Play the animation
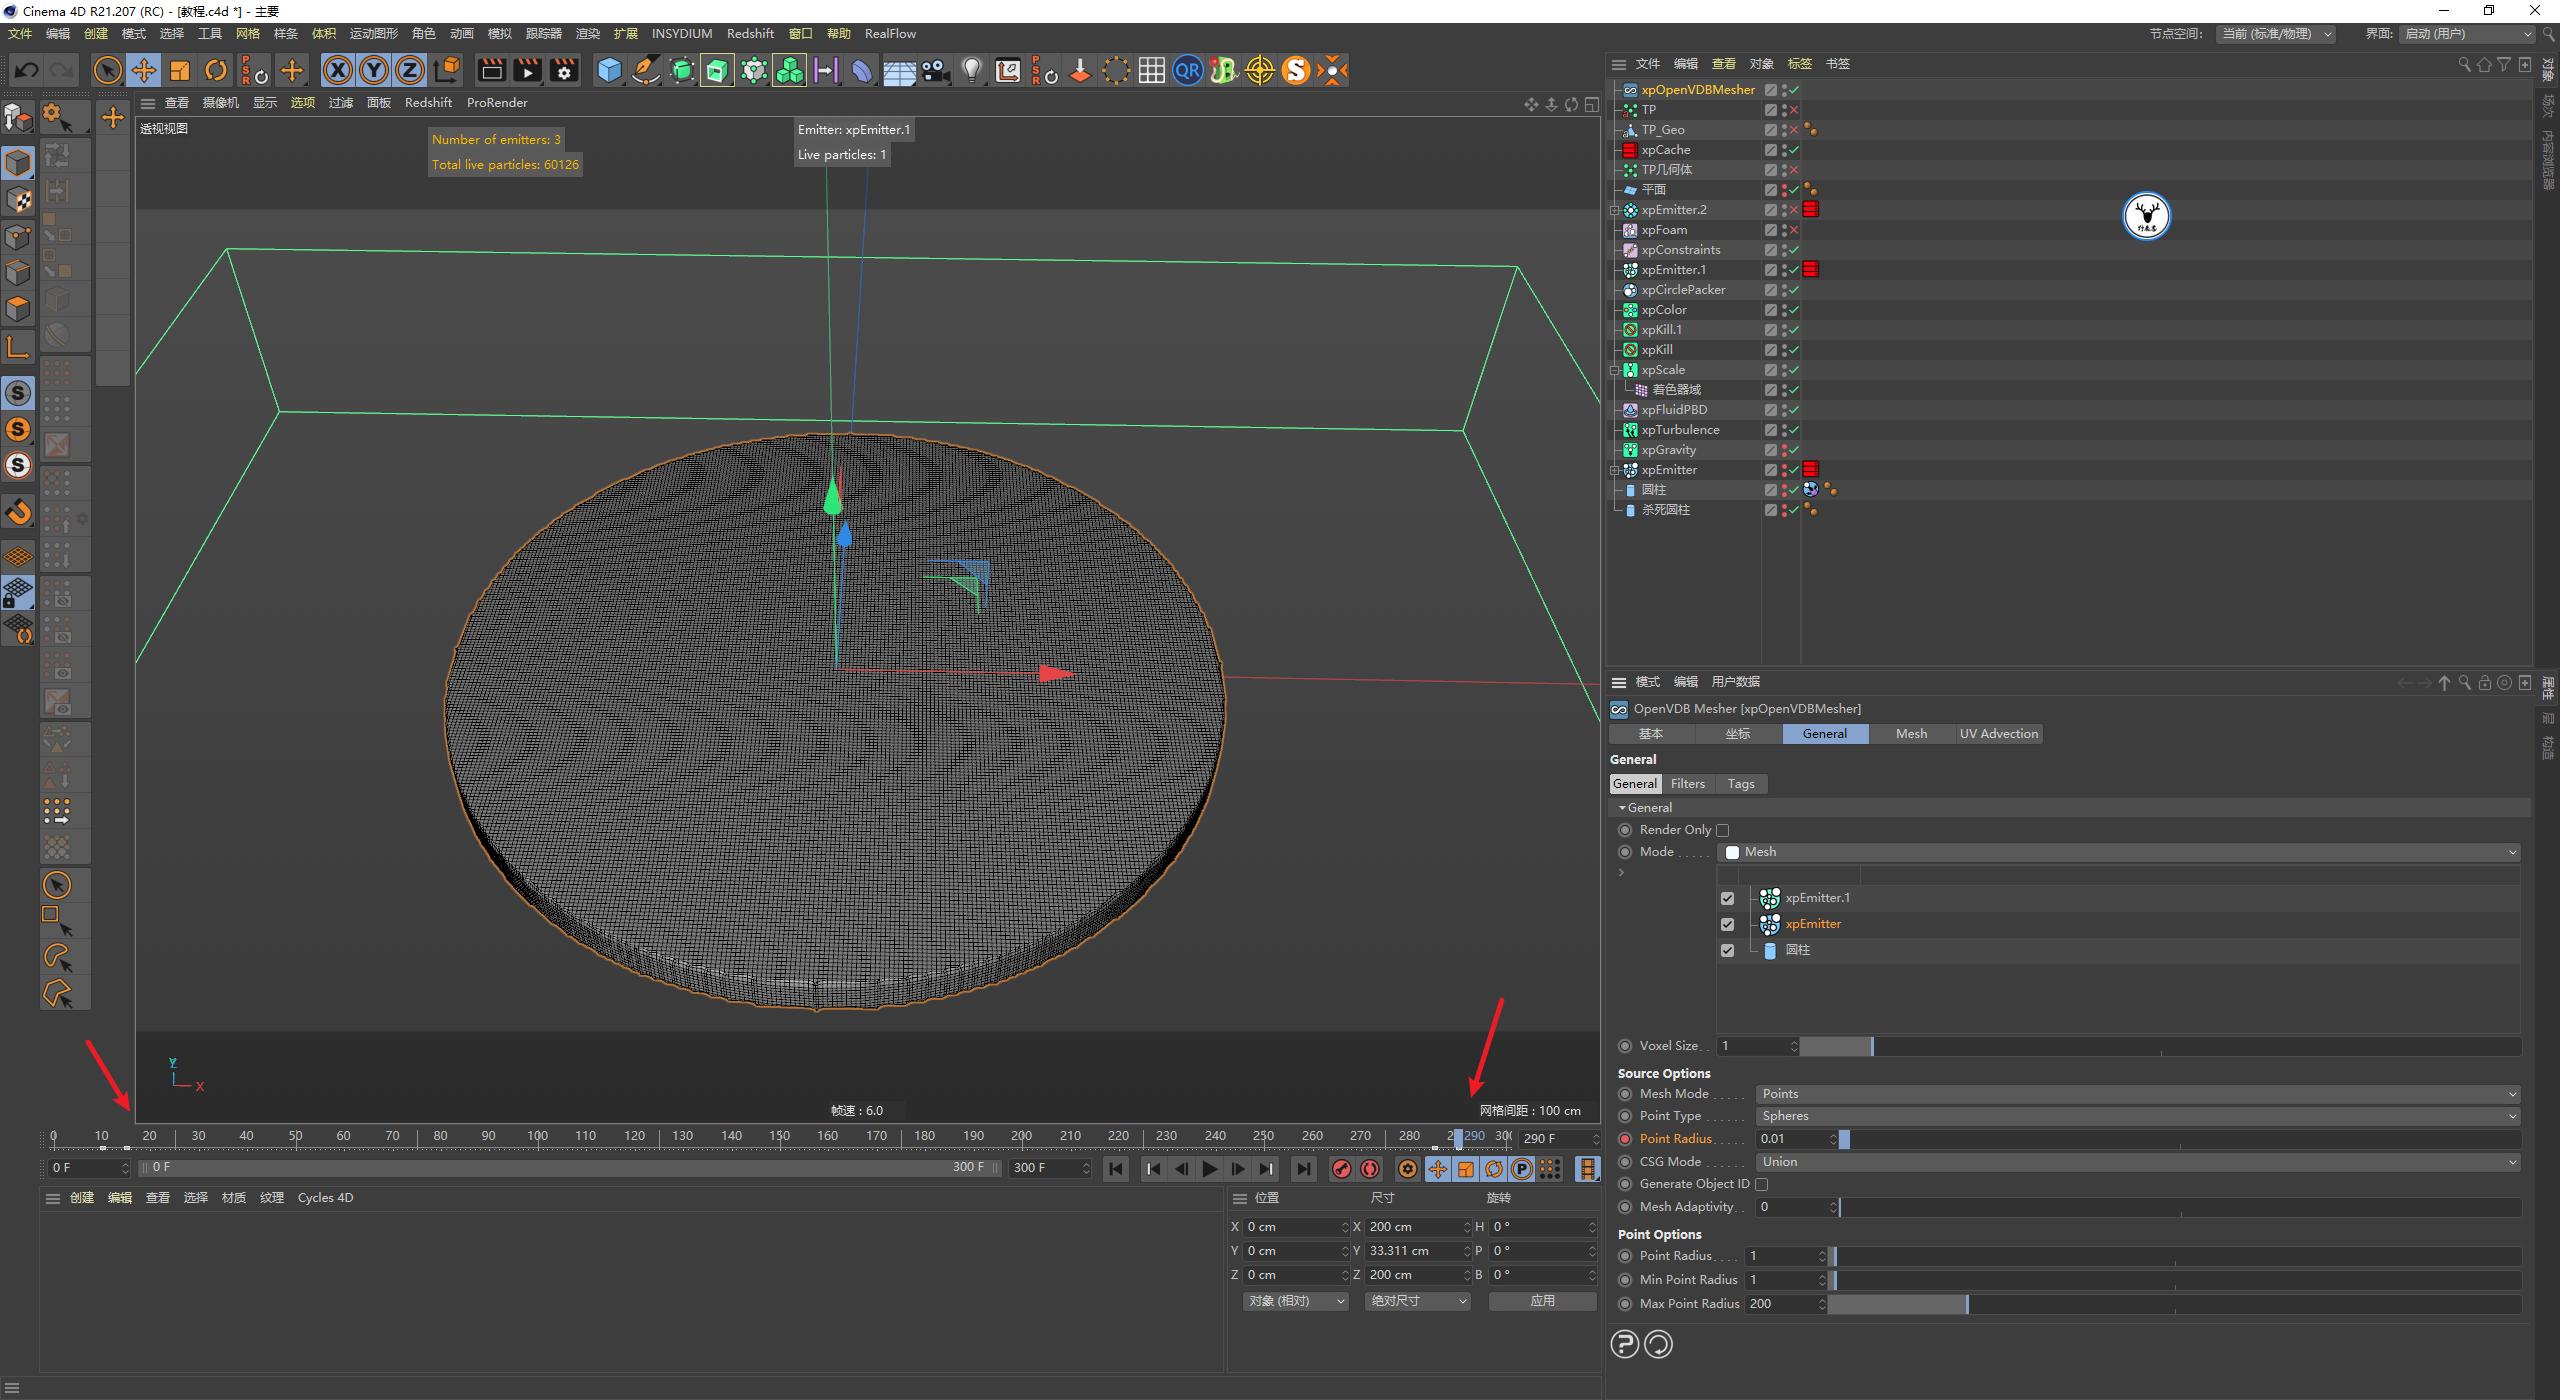 tap(1210, 1167)
